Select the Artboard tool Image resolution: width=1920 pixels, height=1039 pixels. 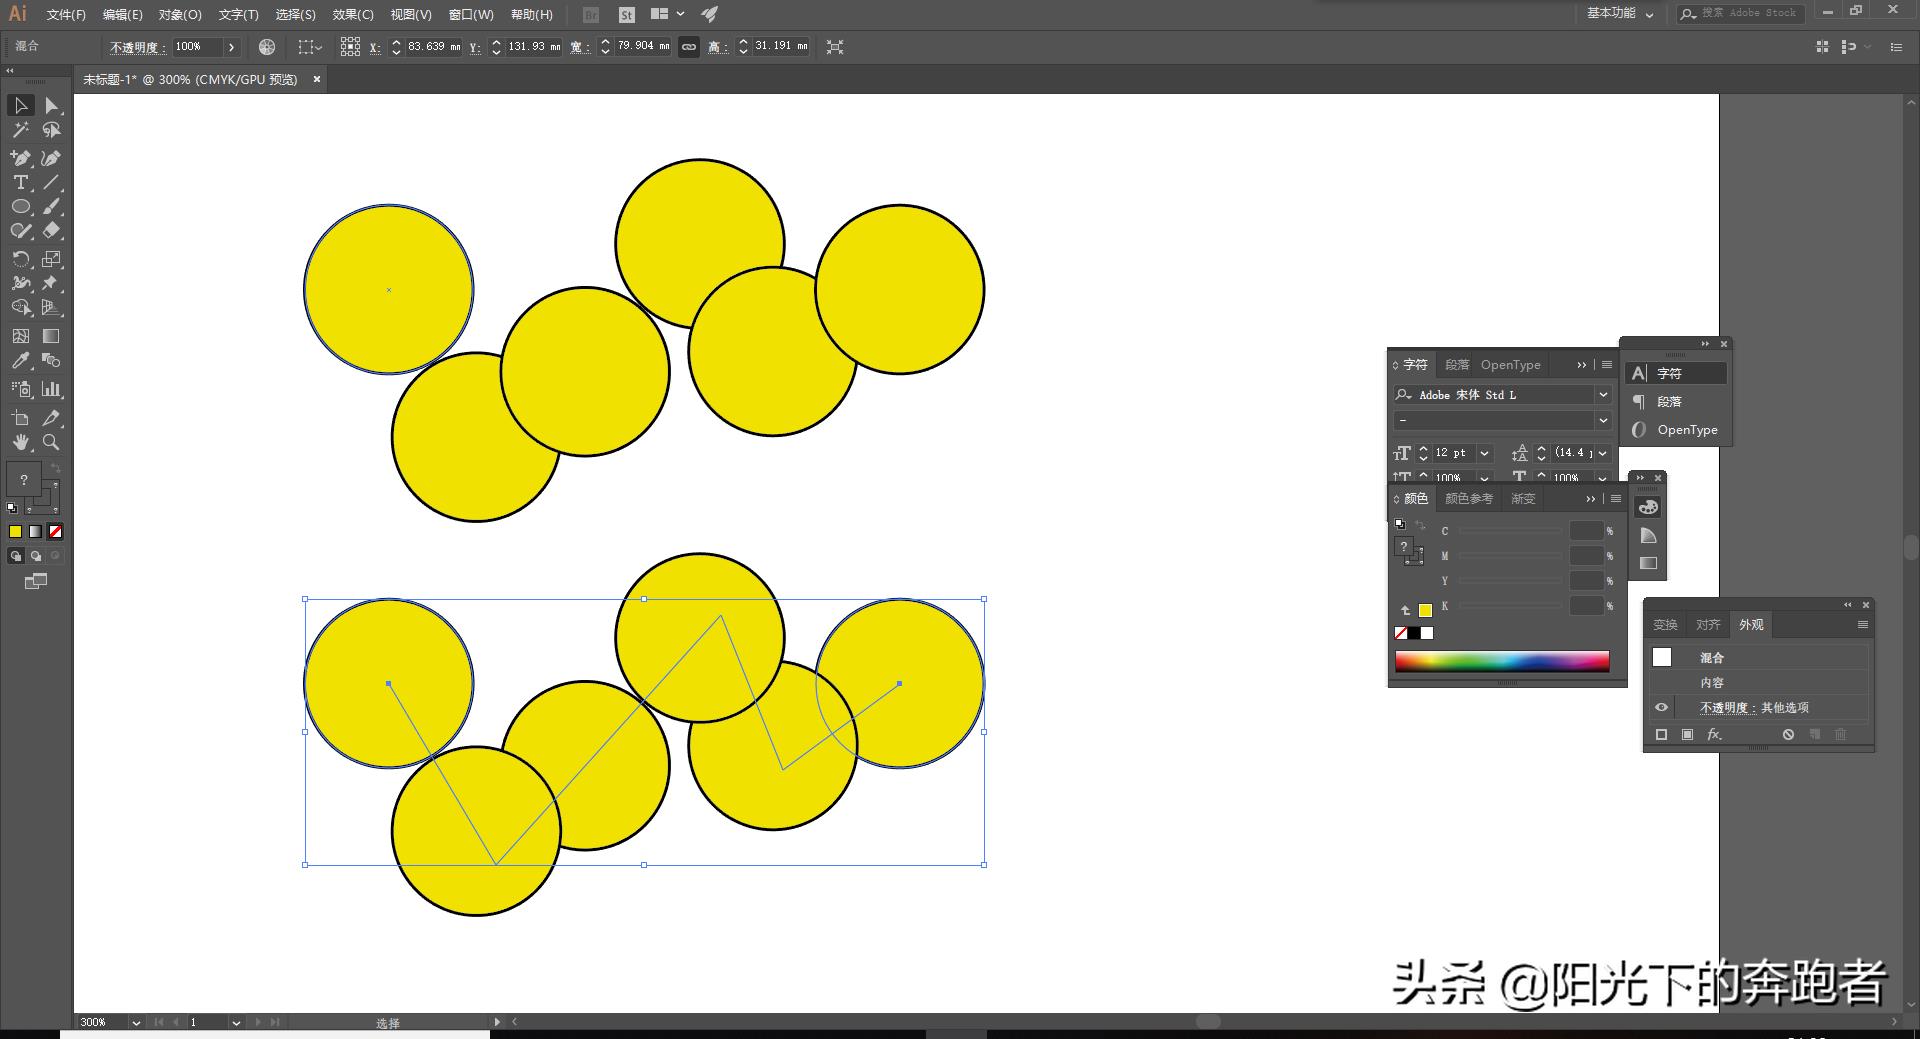click(21, 418)
